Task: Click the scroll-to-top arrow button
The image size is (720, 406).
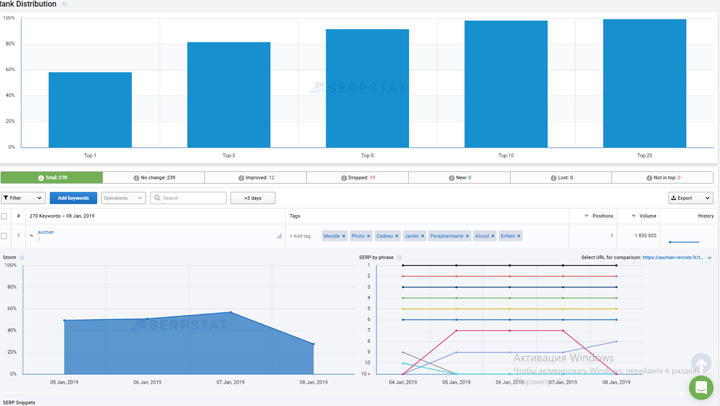Action: pos(701,363)
